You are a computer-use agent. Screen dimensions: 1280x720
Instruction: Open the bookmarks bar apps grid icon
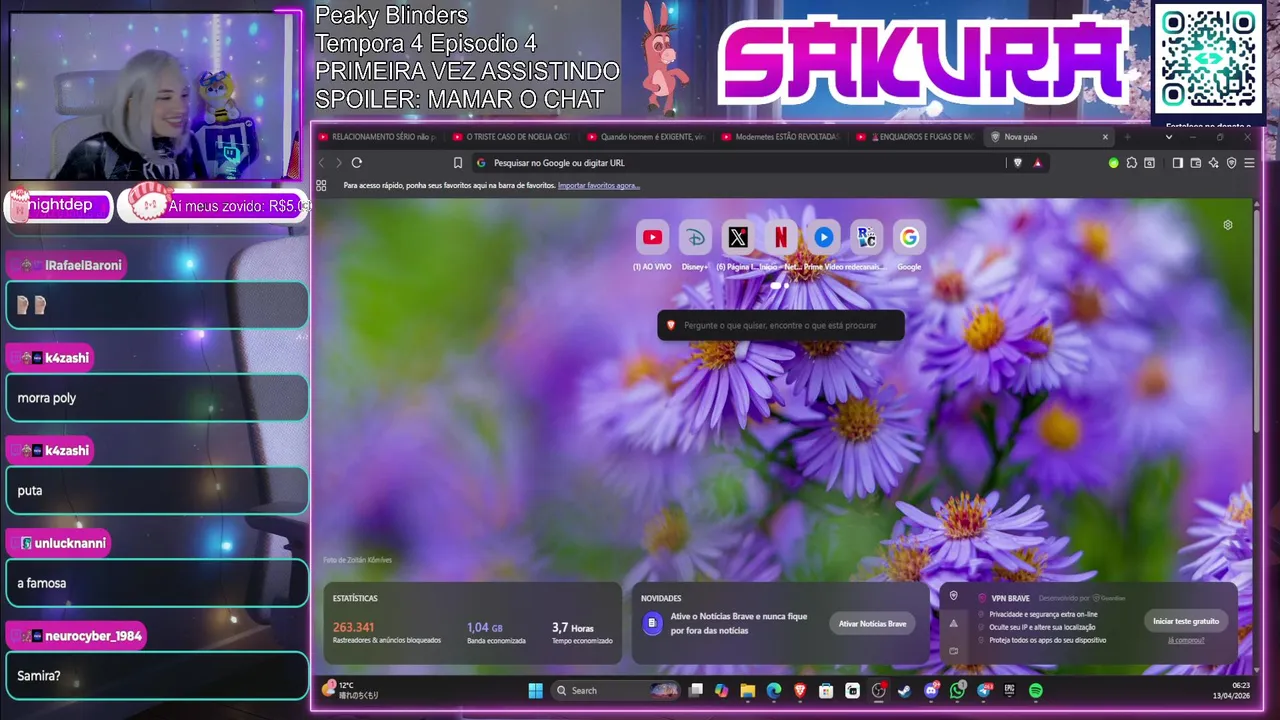click(x=321, y=185)
